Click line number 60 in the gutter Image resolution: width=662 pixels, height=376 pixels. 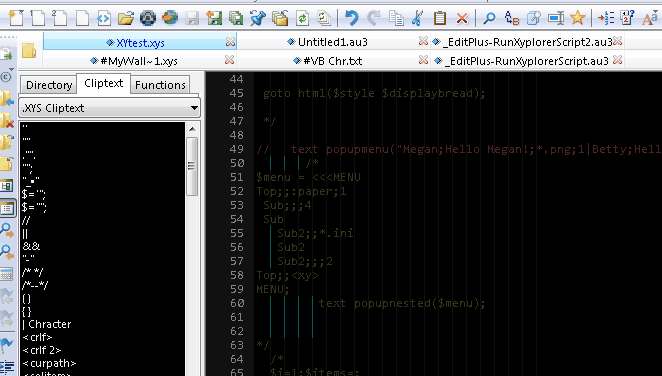tap(237, 303)
